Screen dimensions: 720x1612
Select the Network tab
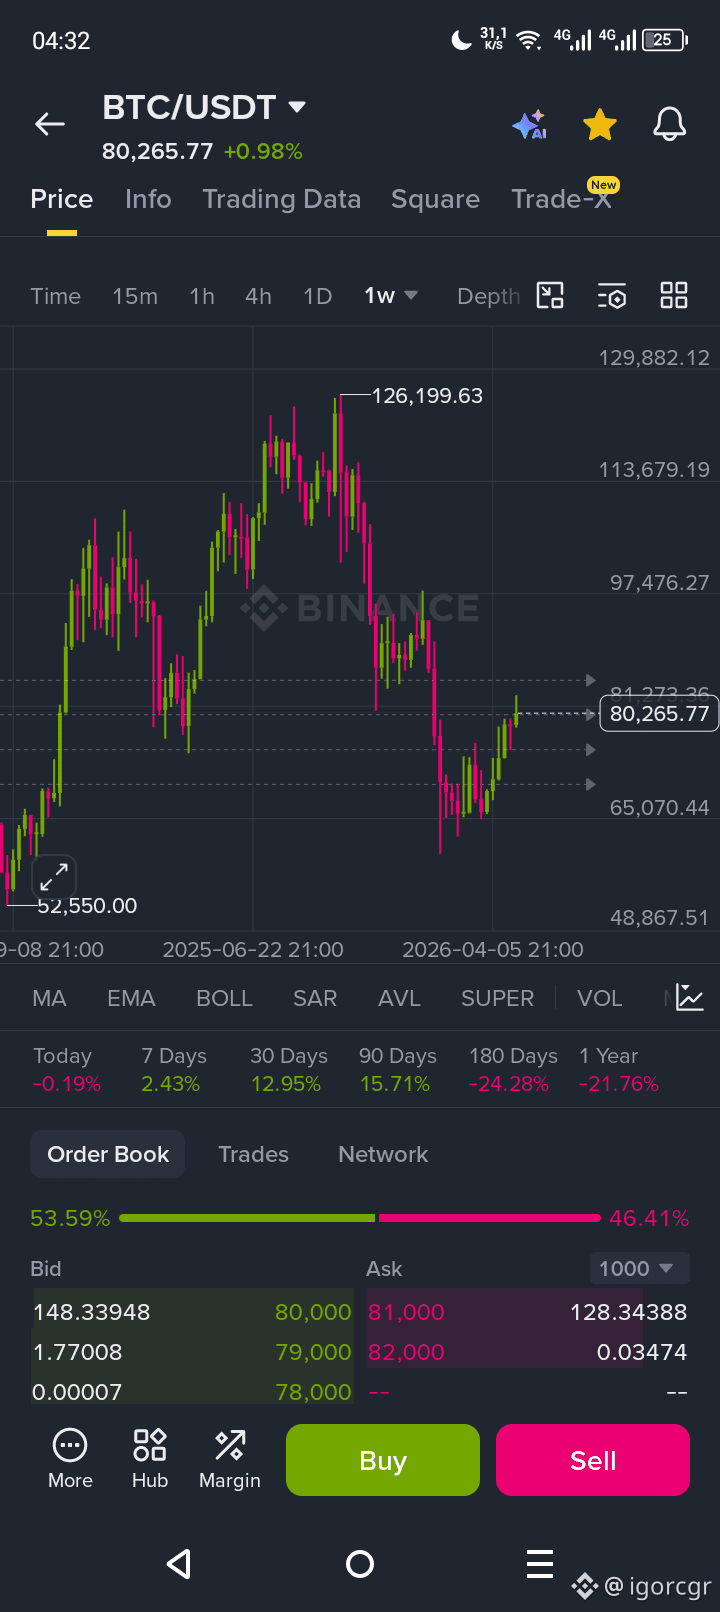point(383,1154)
